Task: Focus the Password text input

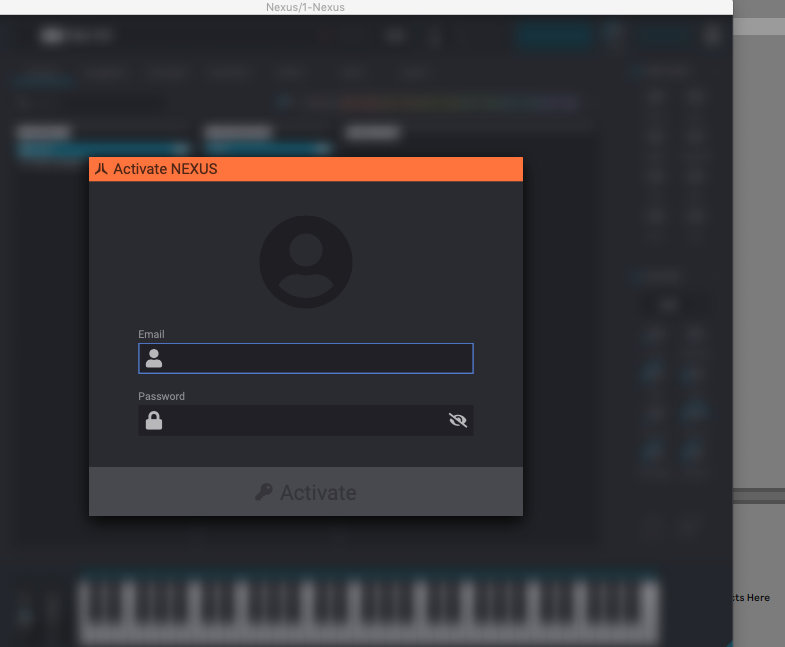Action: point(306,421)
